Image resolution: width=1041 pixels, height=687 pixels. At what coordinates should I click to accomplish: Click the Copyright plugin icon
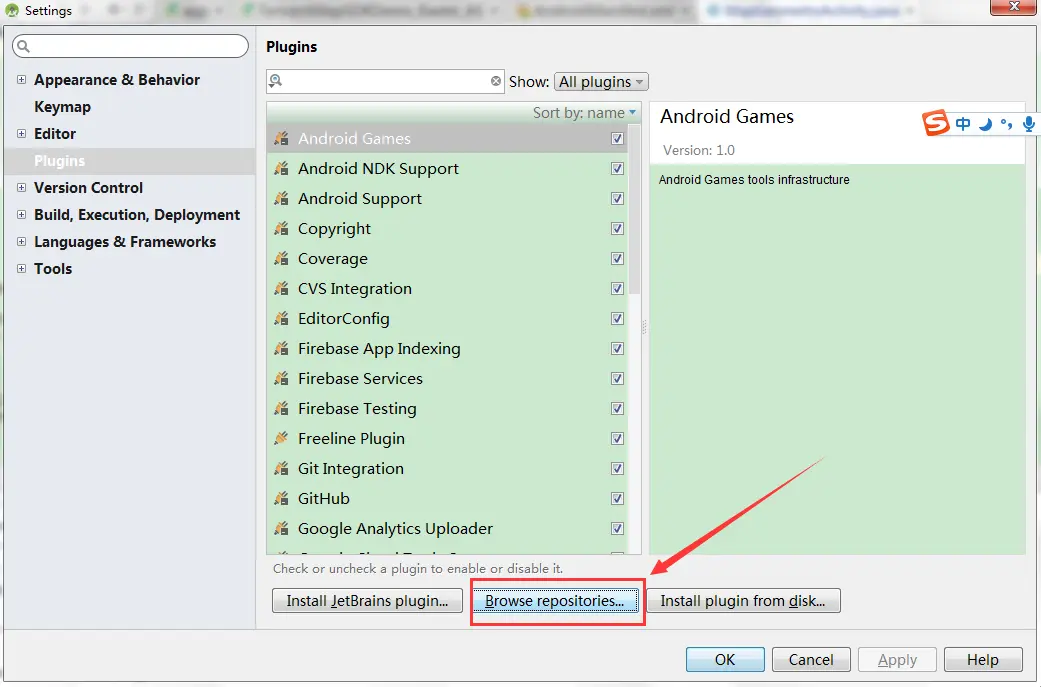(281, 228)
